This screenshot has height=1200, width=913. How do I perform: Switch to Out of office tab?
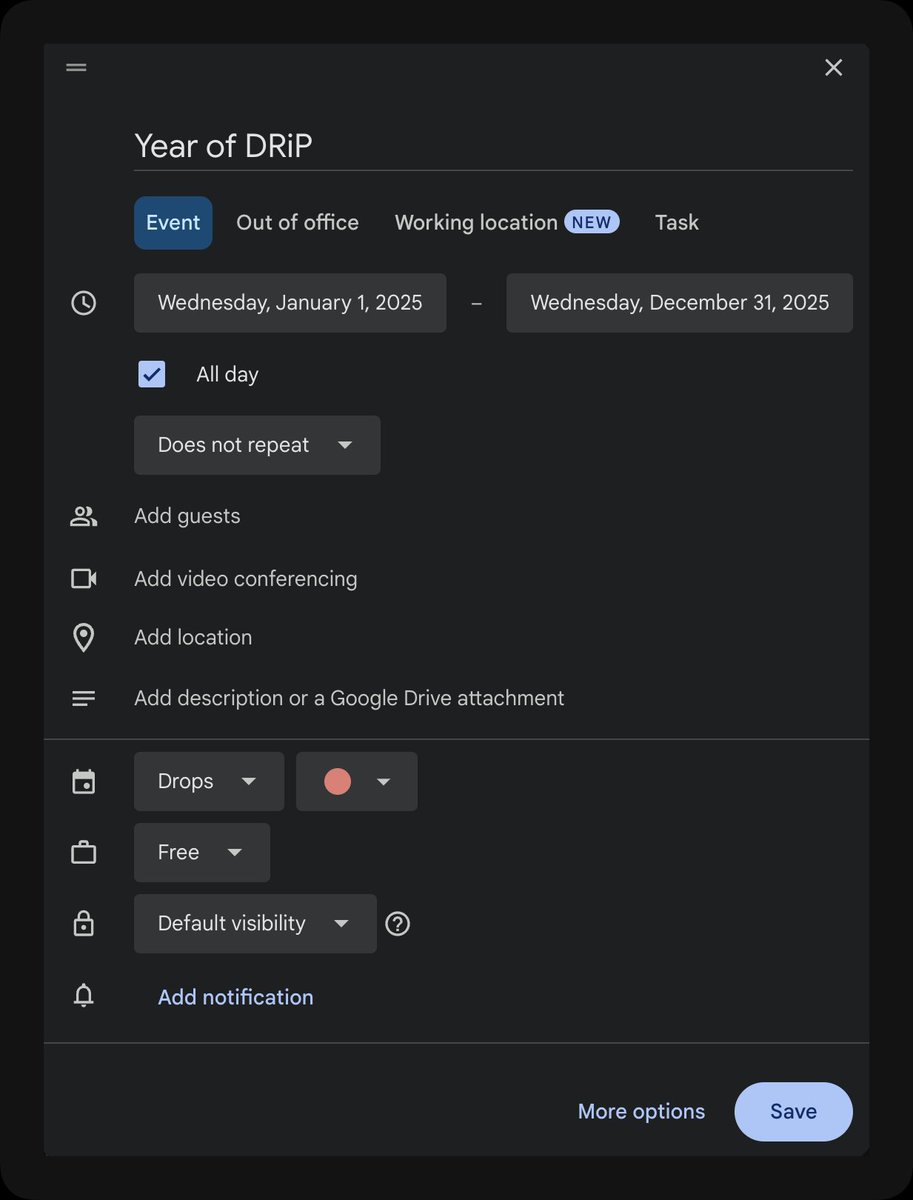297,222
